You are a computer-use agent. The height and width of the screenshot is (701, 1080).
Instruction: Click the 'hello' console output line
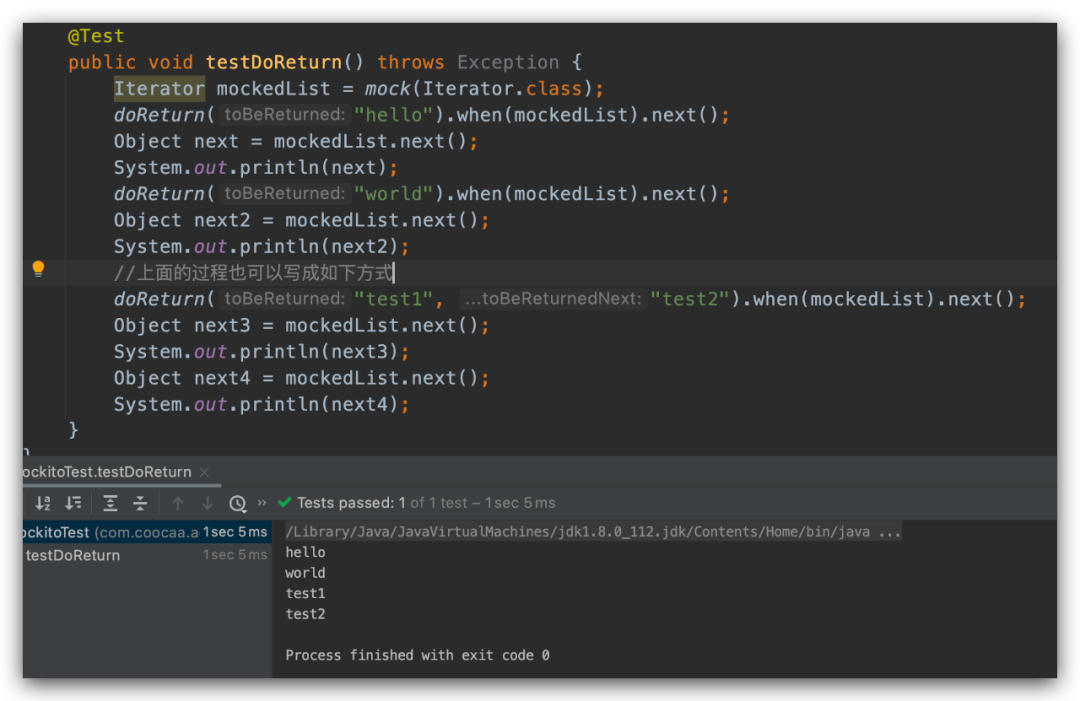click(305, 552)
